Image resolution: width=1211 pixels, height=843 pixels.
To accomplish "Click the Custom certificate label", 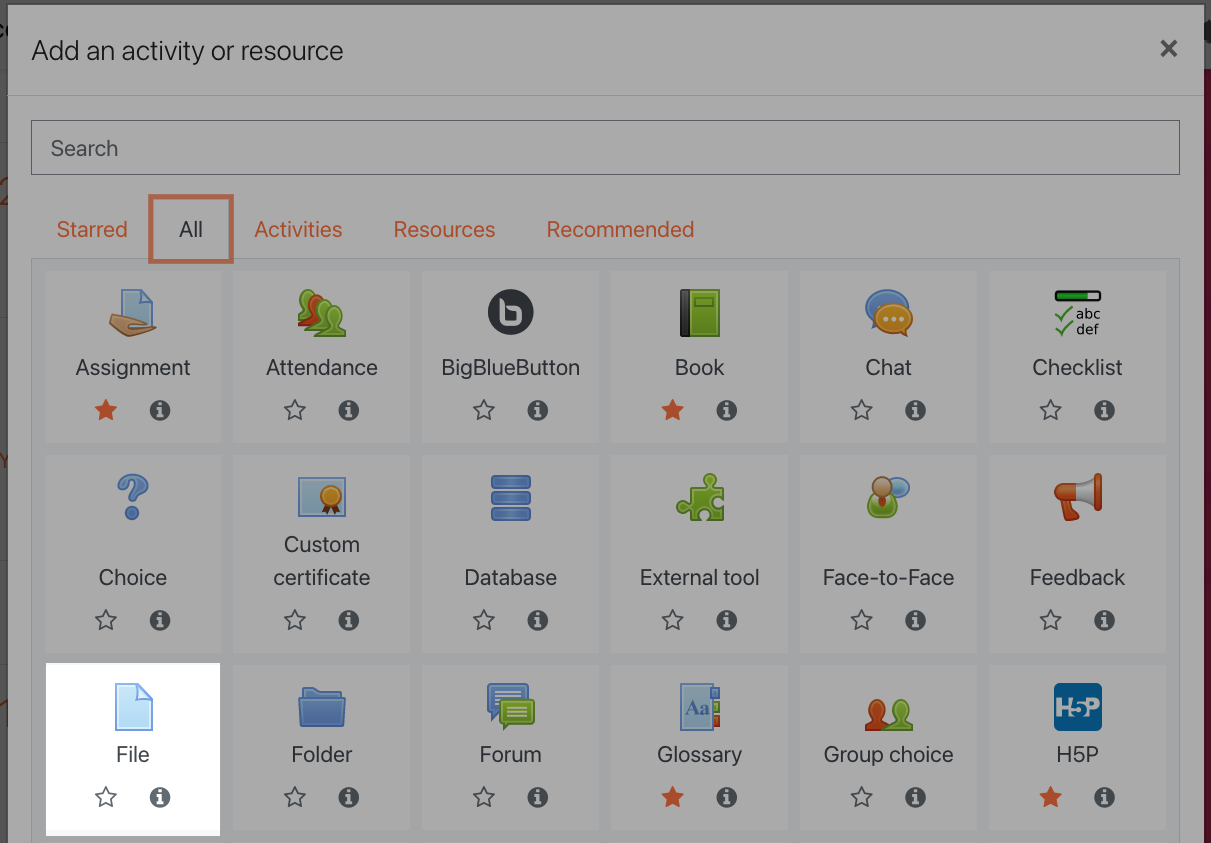I will (322, 561).
